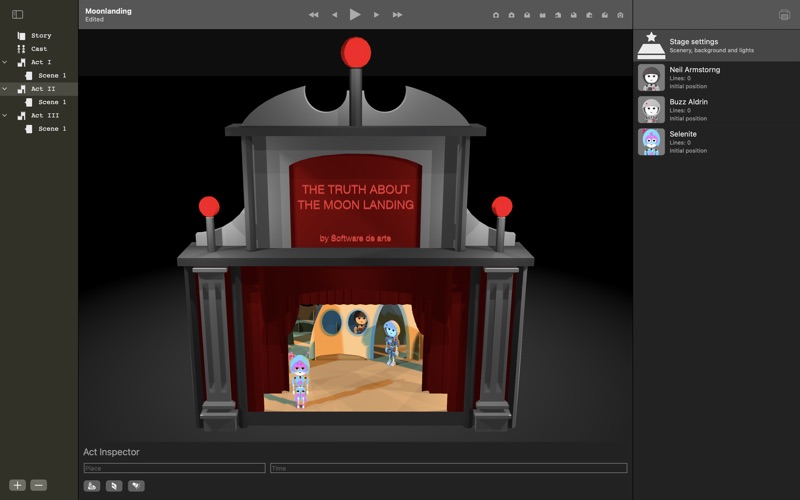Click the Act Inspector spotlight icon button
Image resolution: width=800 pixels, height=500 pixels.
[x=136, y=486]
